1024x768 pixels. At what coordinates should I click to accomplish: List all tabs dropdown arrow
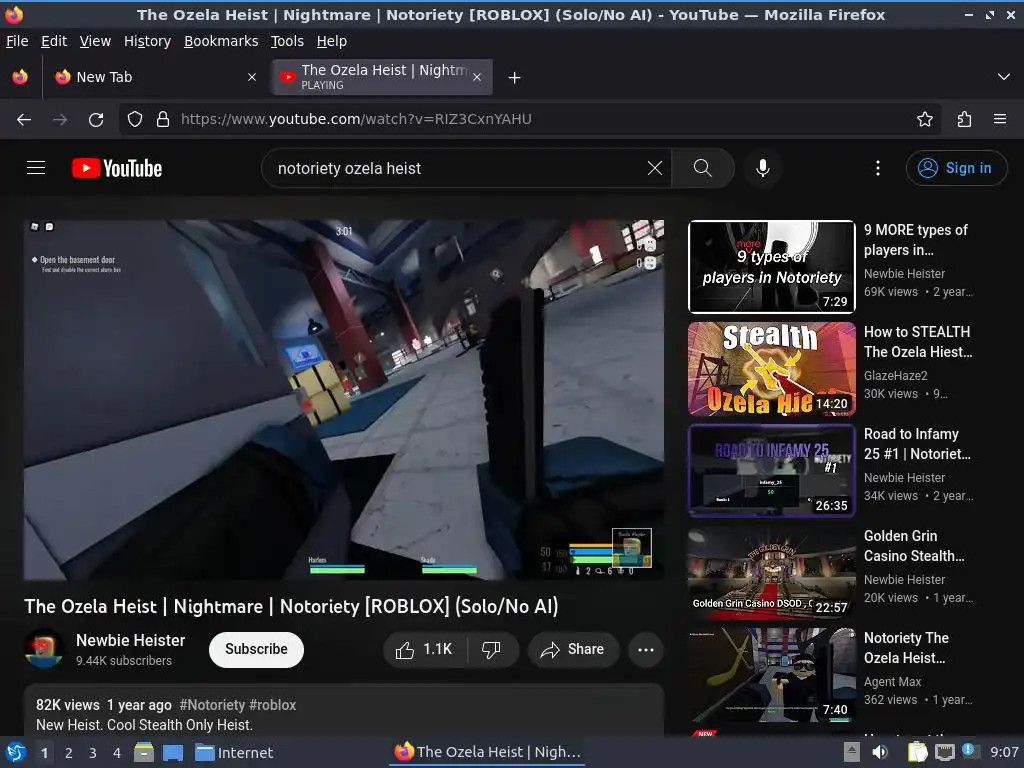click(1003, 77)
